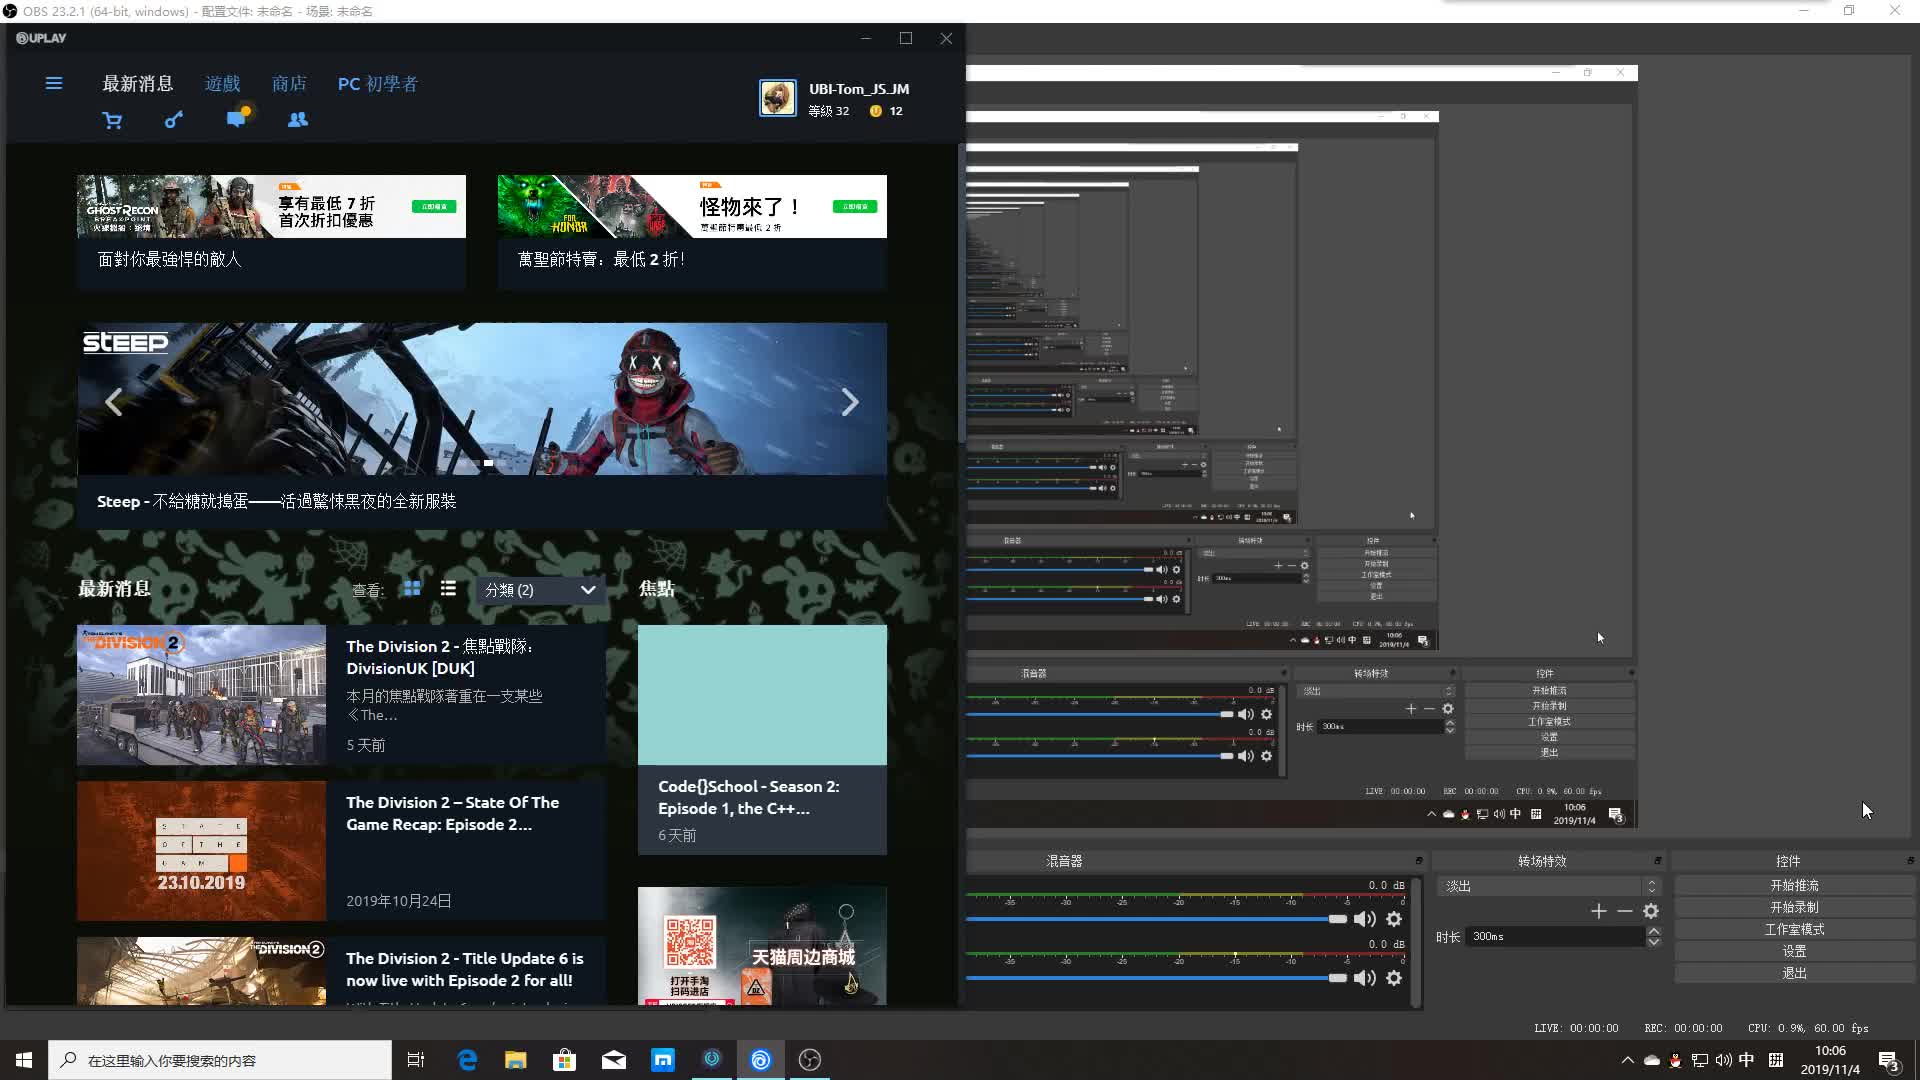
Task: Undock the 控件 controls panel
Action: tap(1910, 861)
